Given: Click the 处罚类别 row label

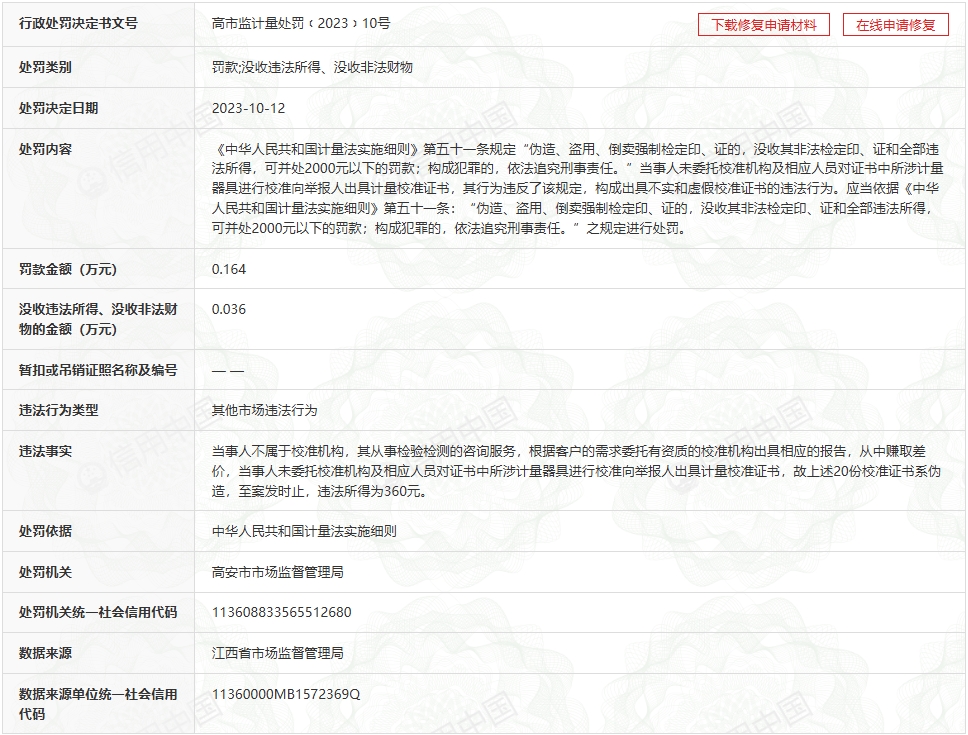Looking at the screenshot, I should (x=45, y=67).
